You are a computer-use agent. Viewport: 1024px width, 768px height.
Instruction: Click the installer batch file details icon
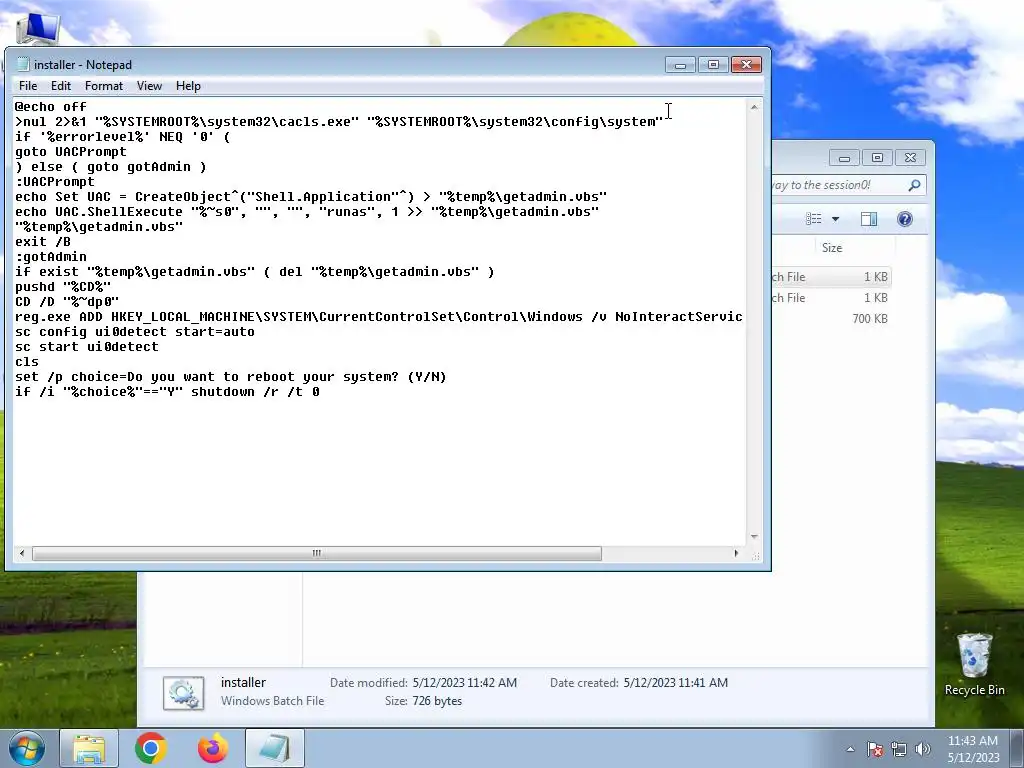[184, 693]
